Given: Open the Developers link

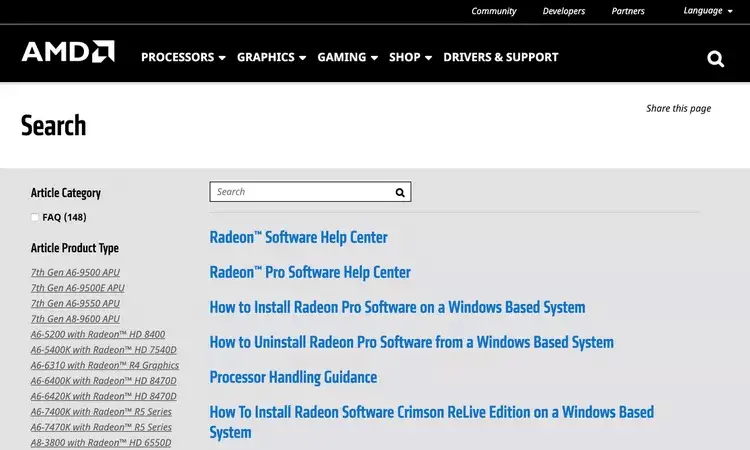Looking at the screenshot, I should [x=563, y=11].
